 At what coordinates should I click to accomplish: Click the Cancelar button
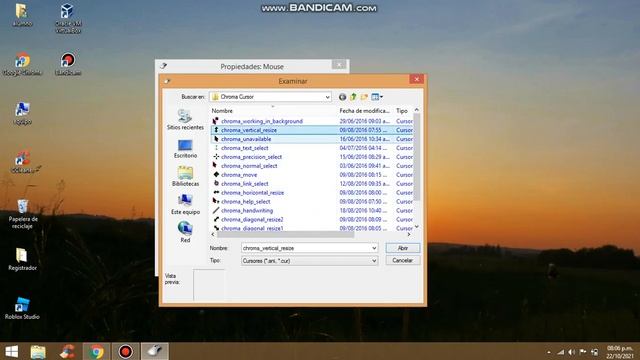pyautogui.click(x=402, y=260)
